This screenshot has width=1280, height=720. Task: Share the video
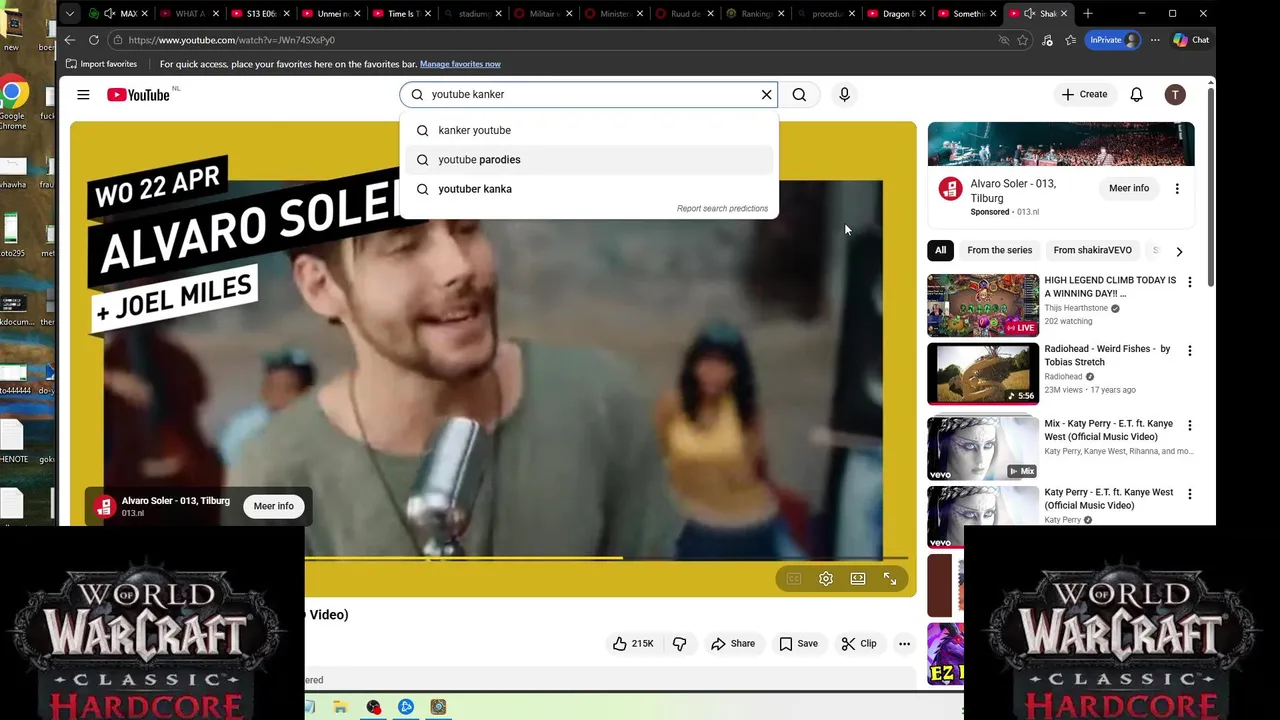733,644
